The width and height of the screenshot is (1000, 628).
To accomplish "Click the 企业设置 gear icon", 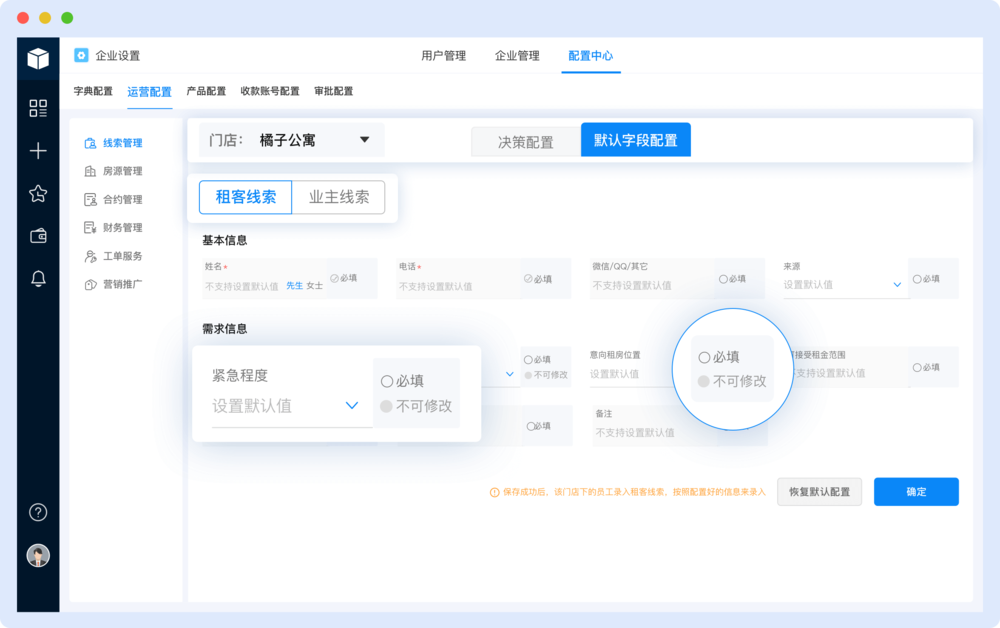I will click(x=81, y=55).
